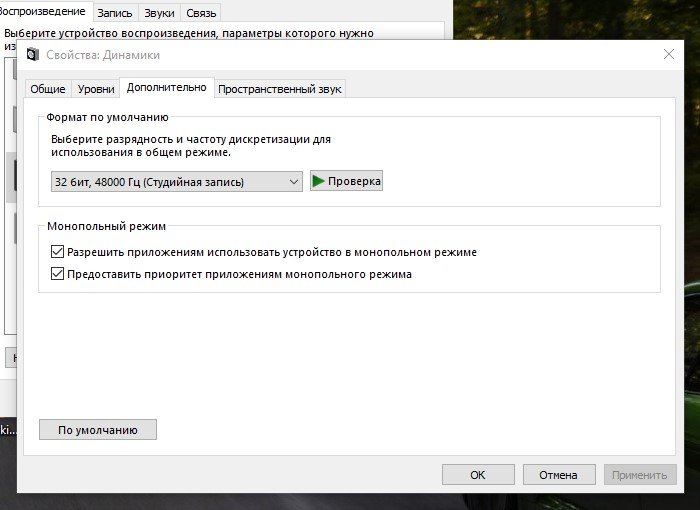Switch to Запись tab in the Sound window

pyautogui.click(x=115, y=13)
